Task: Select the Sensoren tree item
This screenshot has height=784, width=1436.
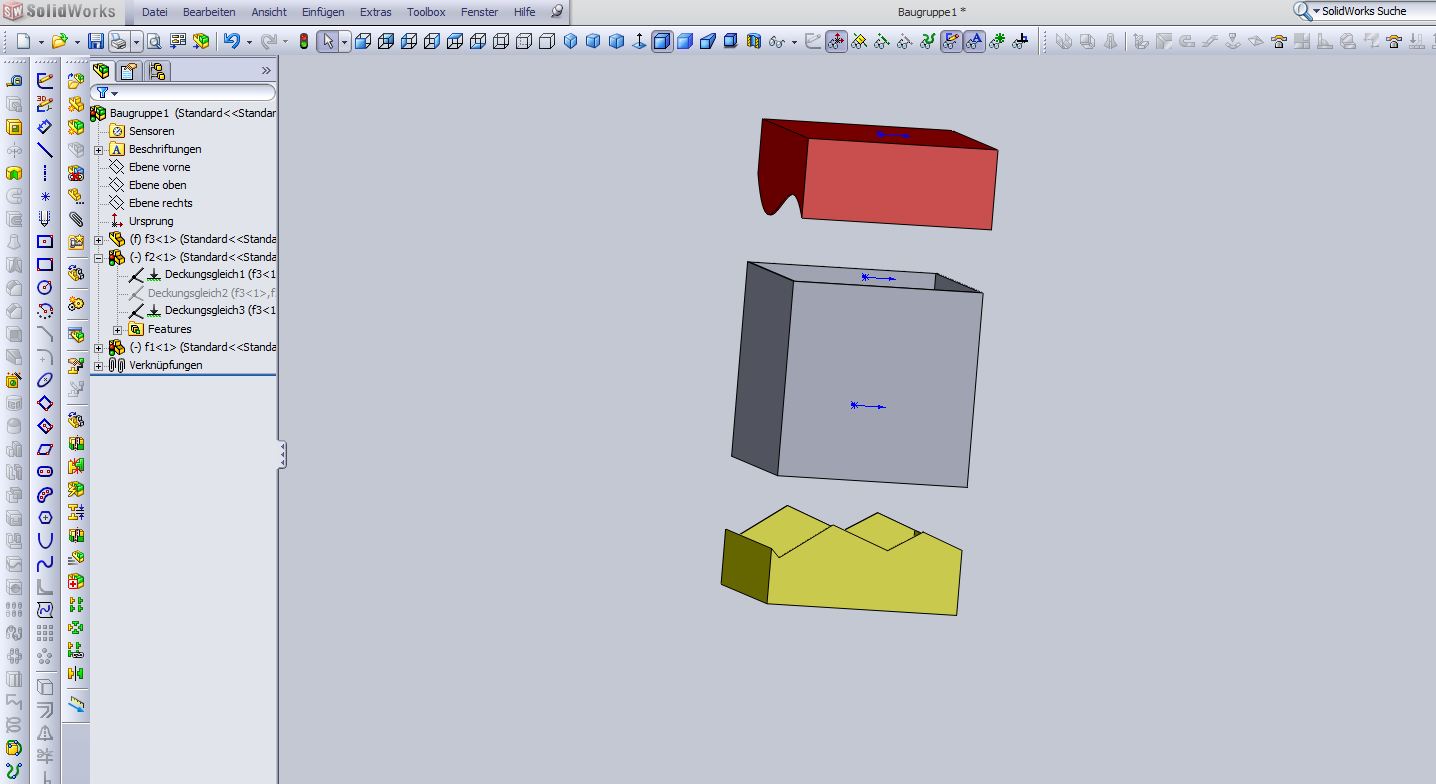Action: point(141,131)
